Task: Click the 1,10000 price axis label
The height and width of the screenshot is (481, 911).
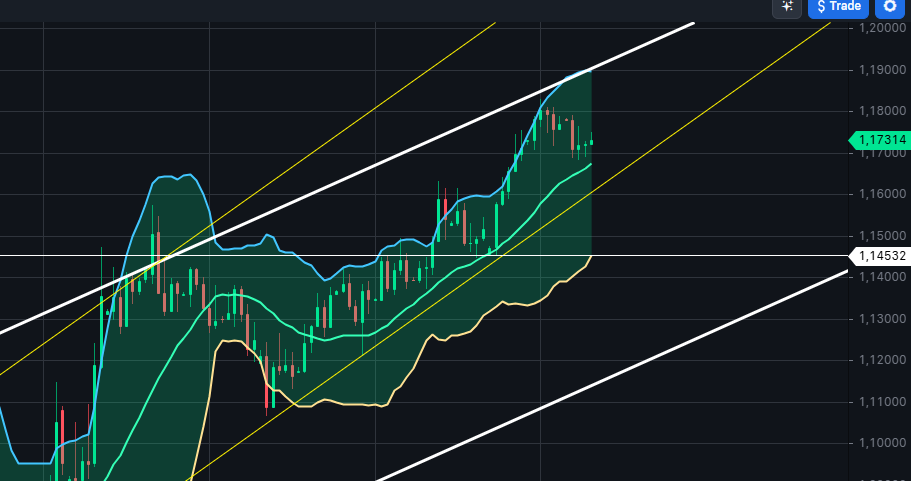Action: coord(882,443)
